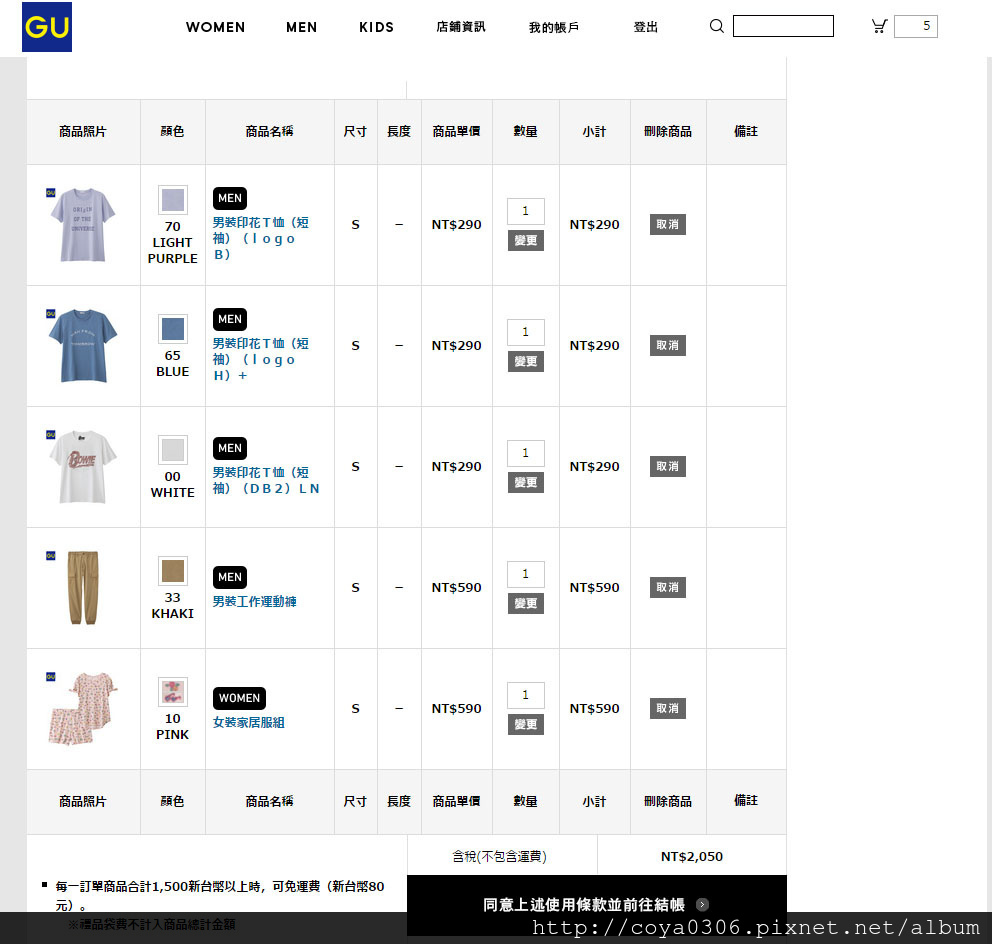Open product link 女裝家居服組
The height and width of the screenshot is (944, 992).
click(x=249, y=723)
